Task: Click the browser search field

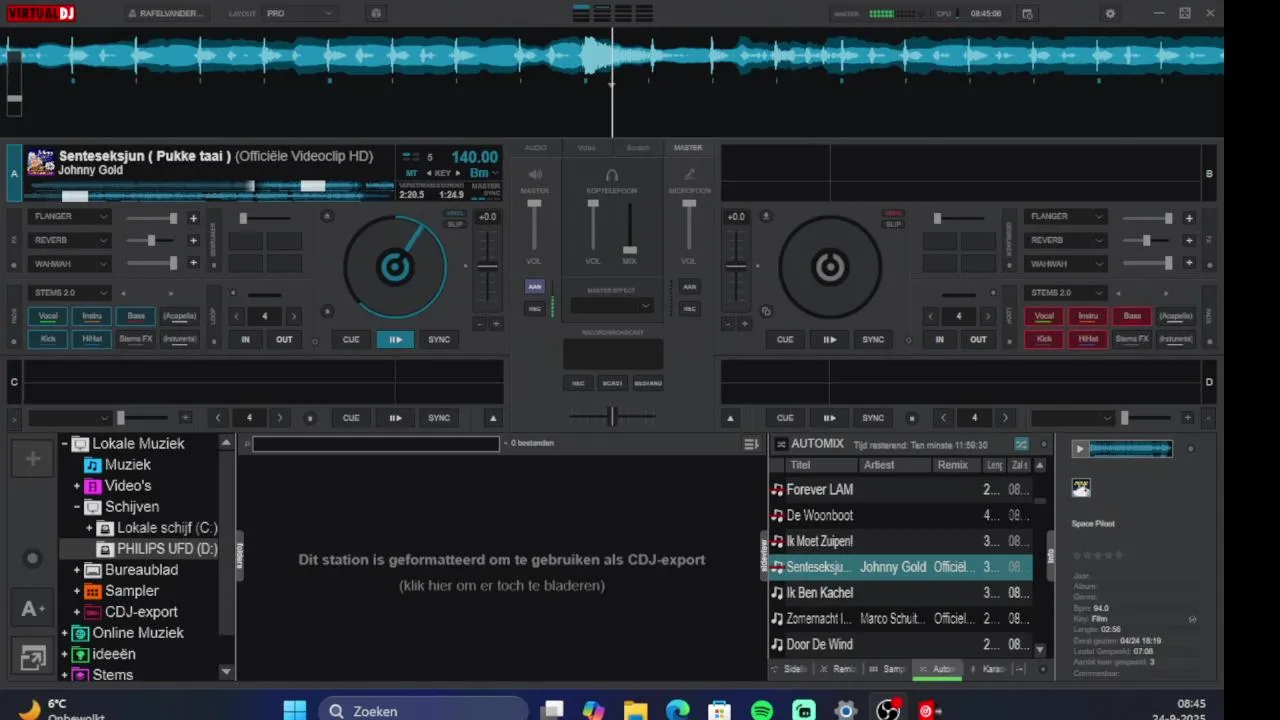Action: point(375,444)
